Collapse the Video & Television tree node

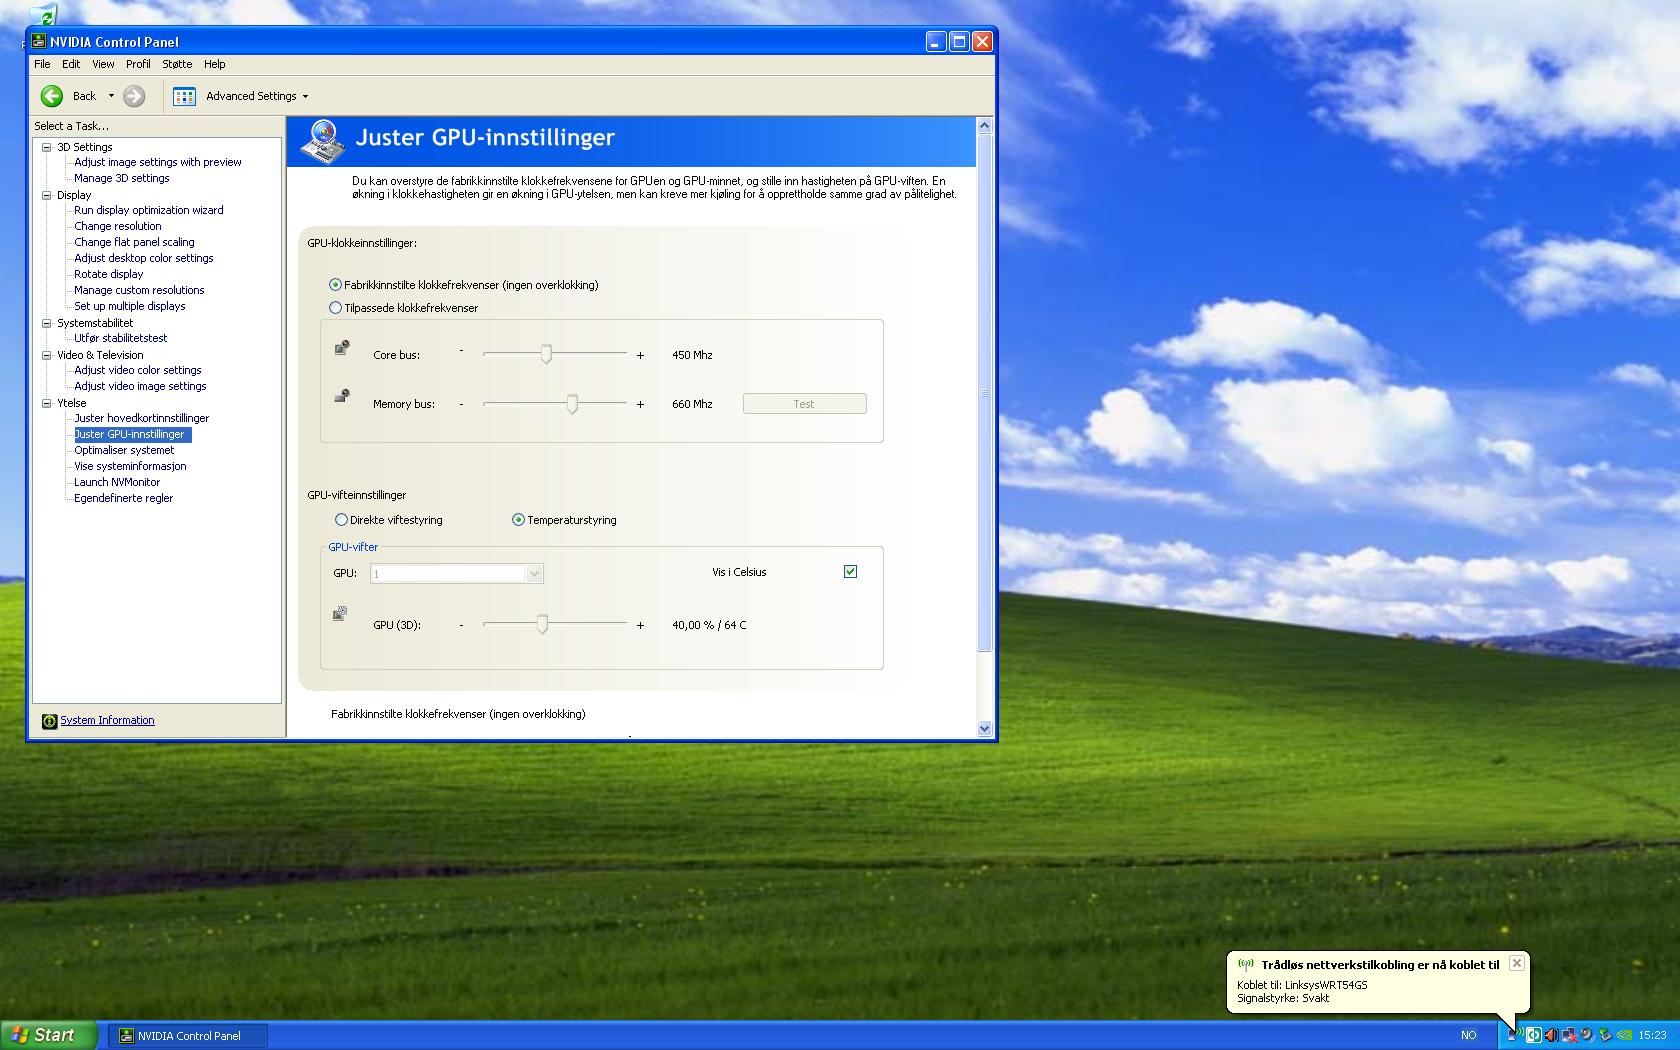pyautogui.click(x=46, y=355)
